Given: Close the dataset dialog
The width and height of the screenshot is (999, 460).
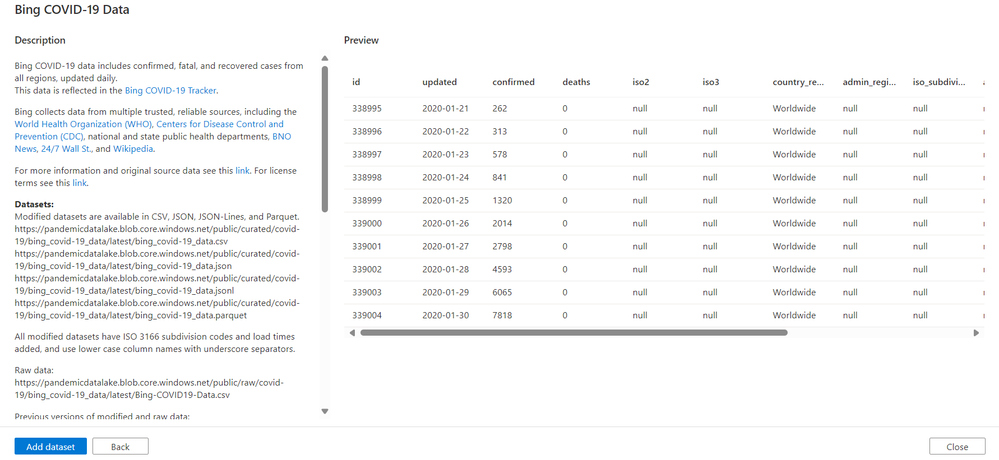Looking at the screenshot, I should pyautogui.click(x=957, y=447).
